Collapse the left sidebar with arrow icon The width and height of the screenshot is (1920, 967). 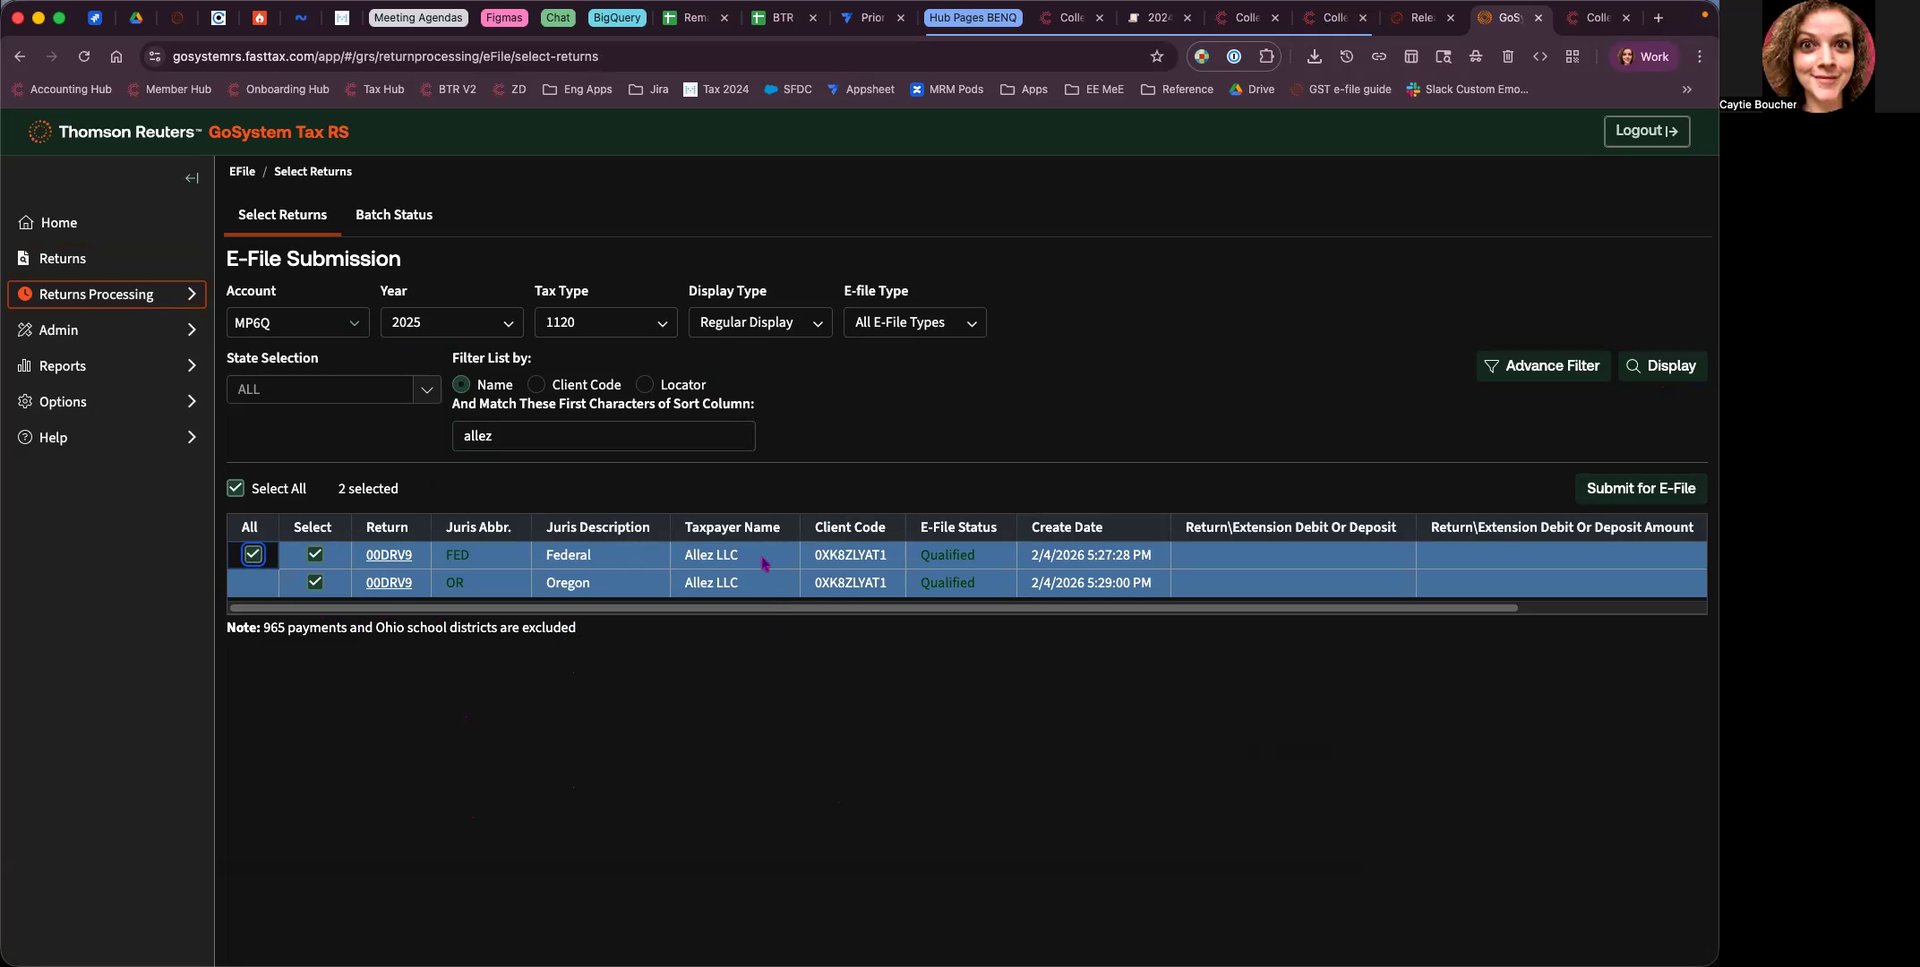tap(192, 178)
